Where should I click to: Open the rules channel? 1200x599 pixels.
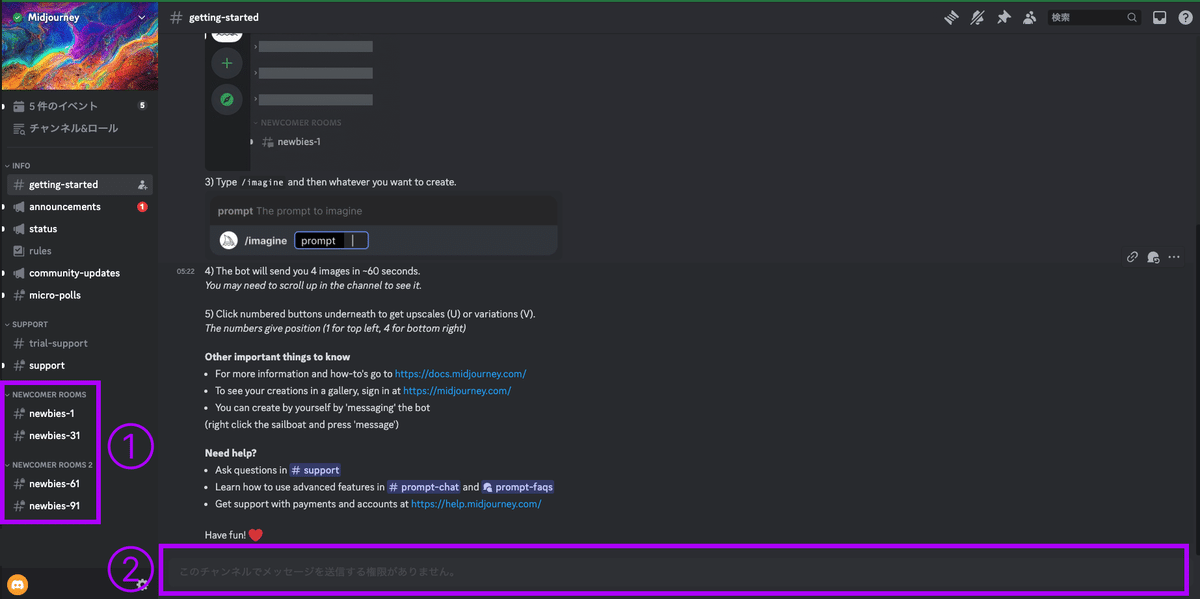[x=40, y=251]
